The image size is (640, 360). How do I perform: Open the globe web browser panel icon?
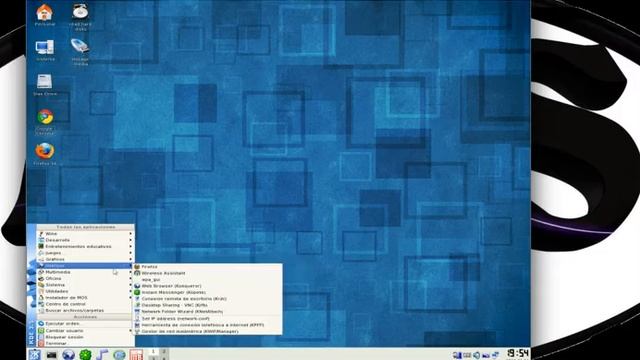68,355
